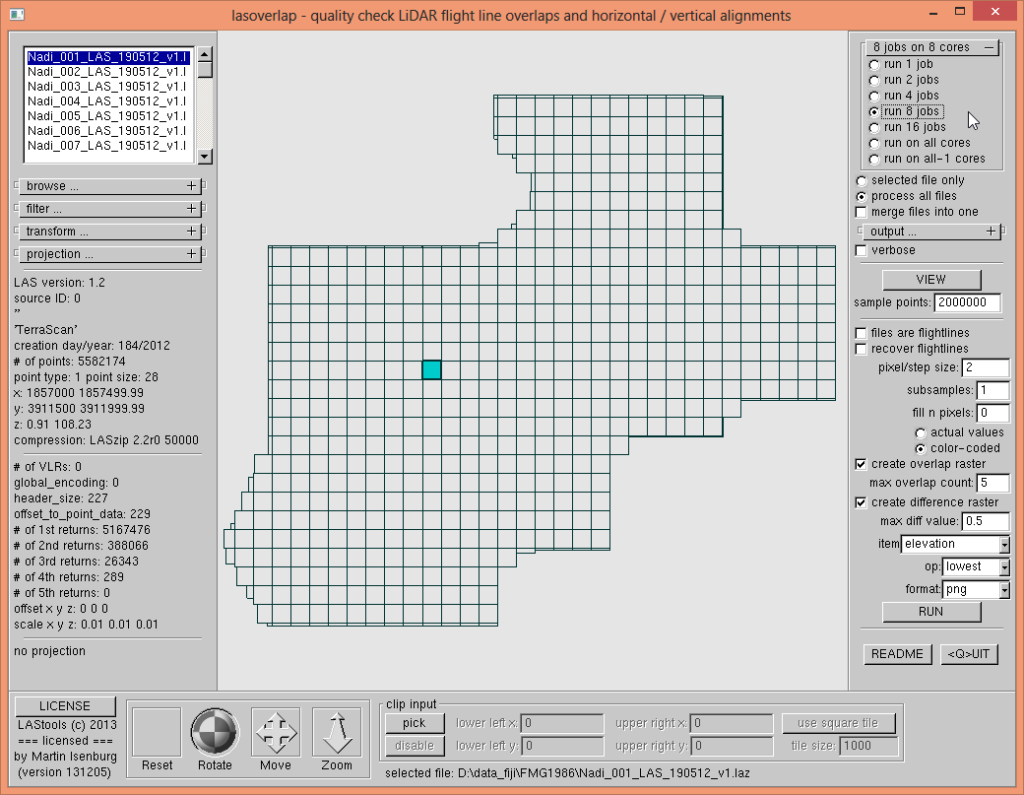Expand the output options panel
This screenshot has width=1024, height=795.
click(990, 231)
